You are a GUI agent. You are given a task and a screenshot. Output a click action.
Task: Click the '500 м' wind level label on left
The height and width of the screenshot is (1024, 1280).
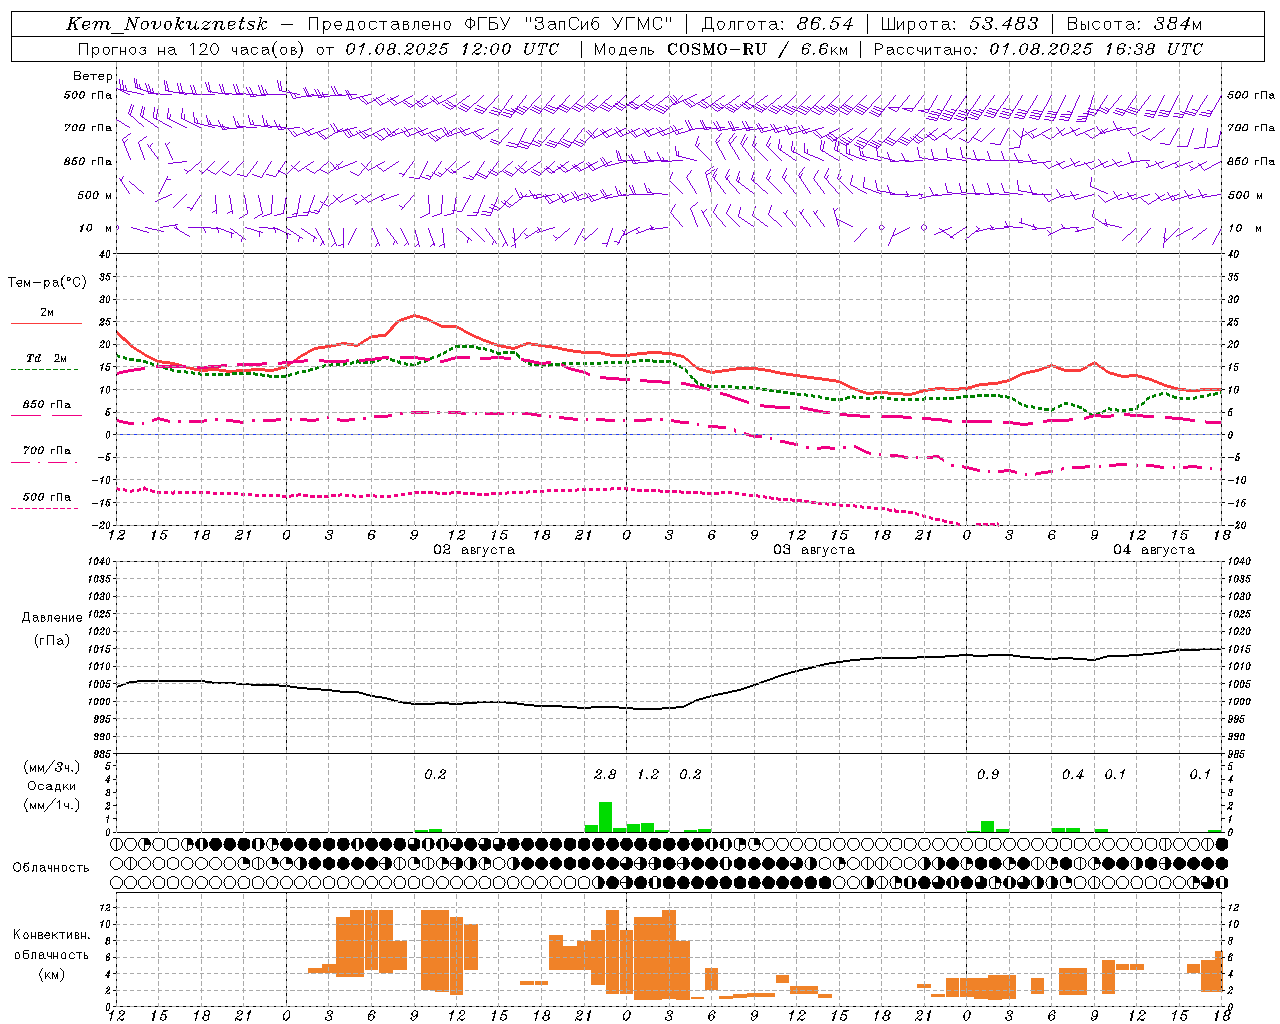tap(95, 195)
